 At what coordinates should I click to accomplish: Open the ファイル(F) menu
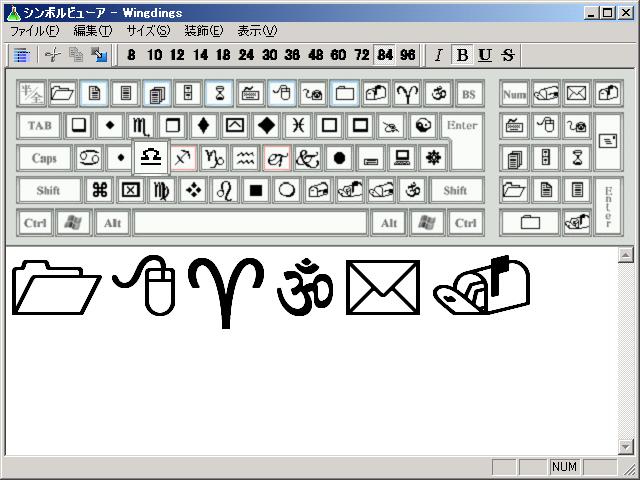[x=34, y=31]
